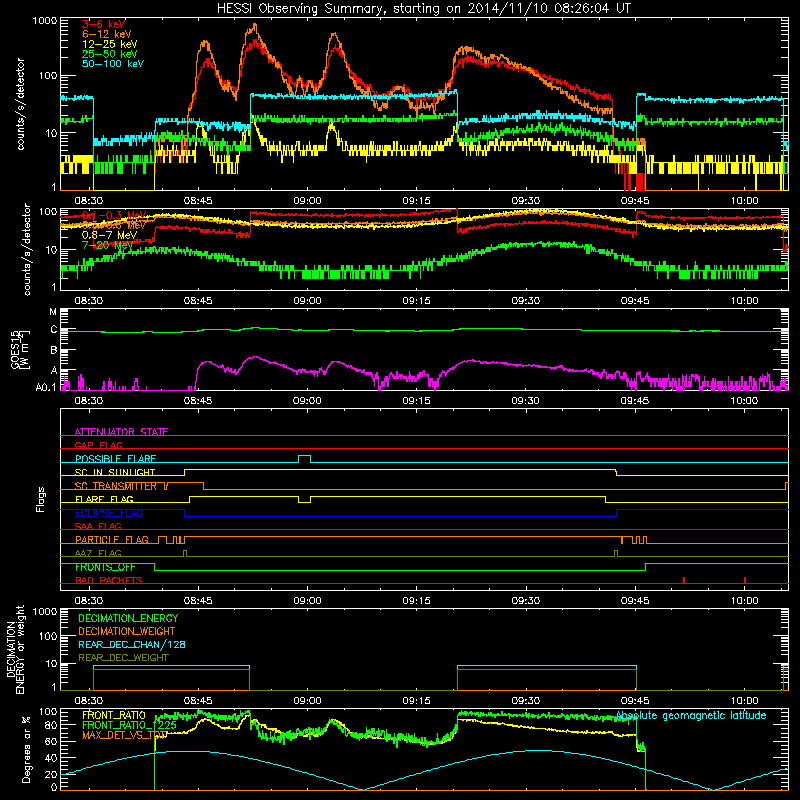The image size is (800, 800).
Task: Select the orange 6-12 keV legend label
Action: pos(107,34)
